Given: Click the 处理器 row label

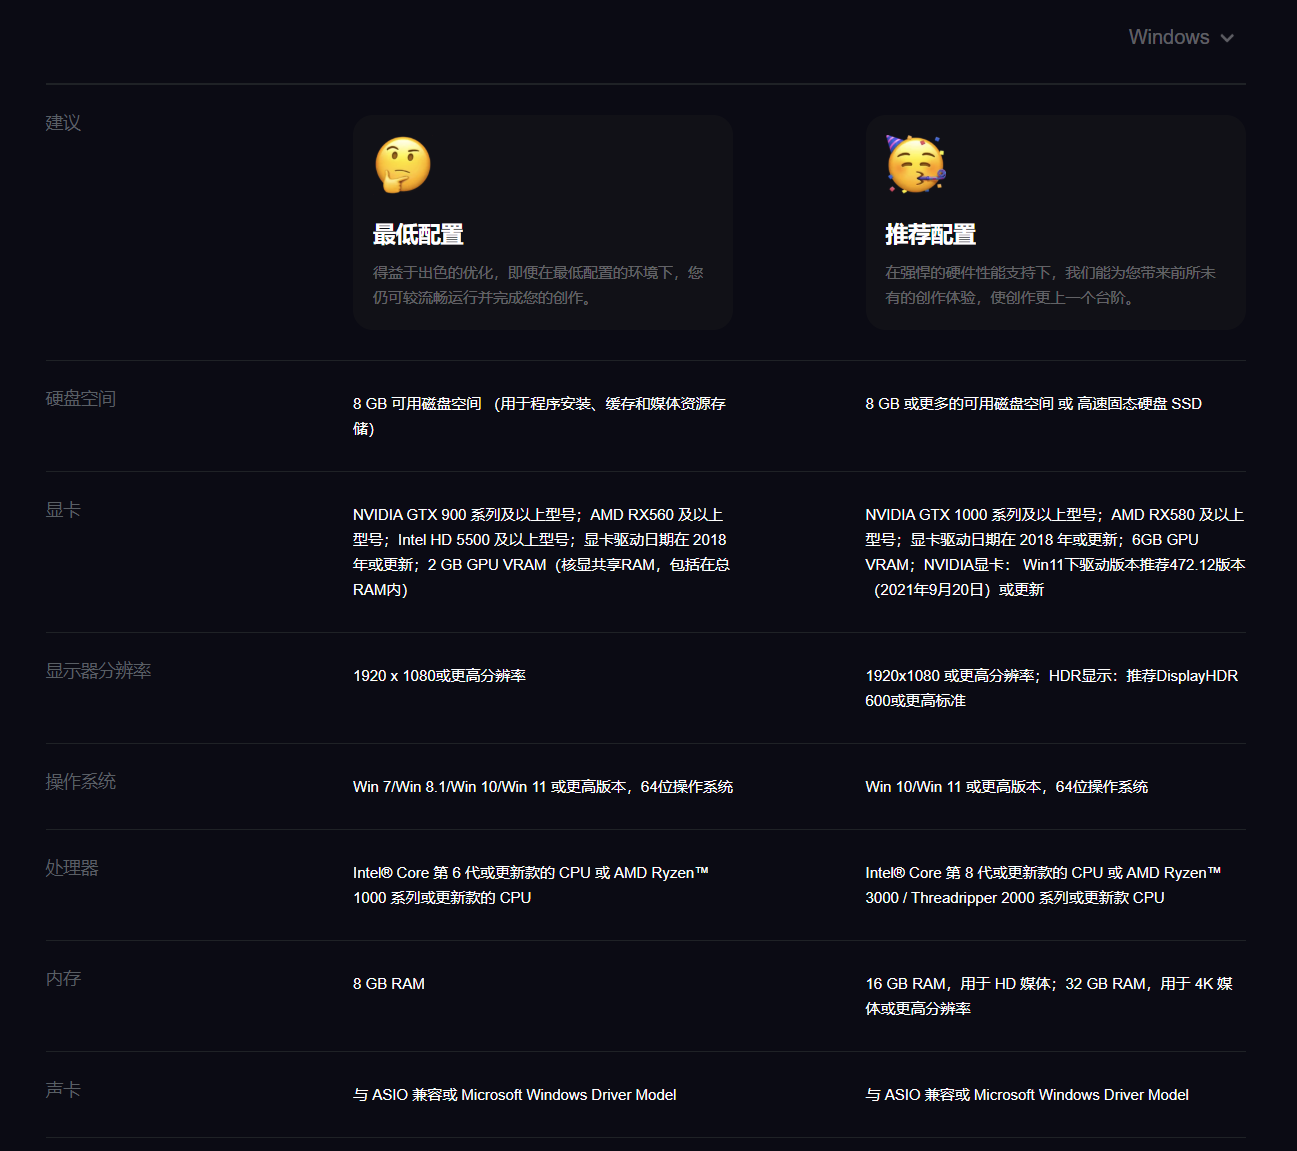Looking at the screenshot, I should coord(72,868).
